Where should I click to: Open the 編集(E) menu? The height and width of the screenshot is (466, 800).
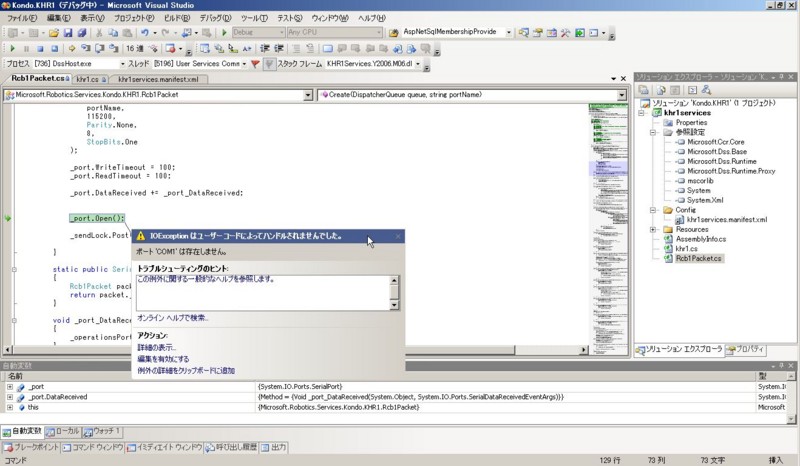click(58, 18)
